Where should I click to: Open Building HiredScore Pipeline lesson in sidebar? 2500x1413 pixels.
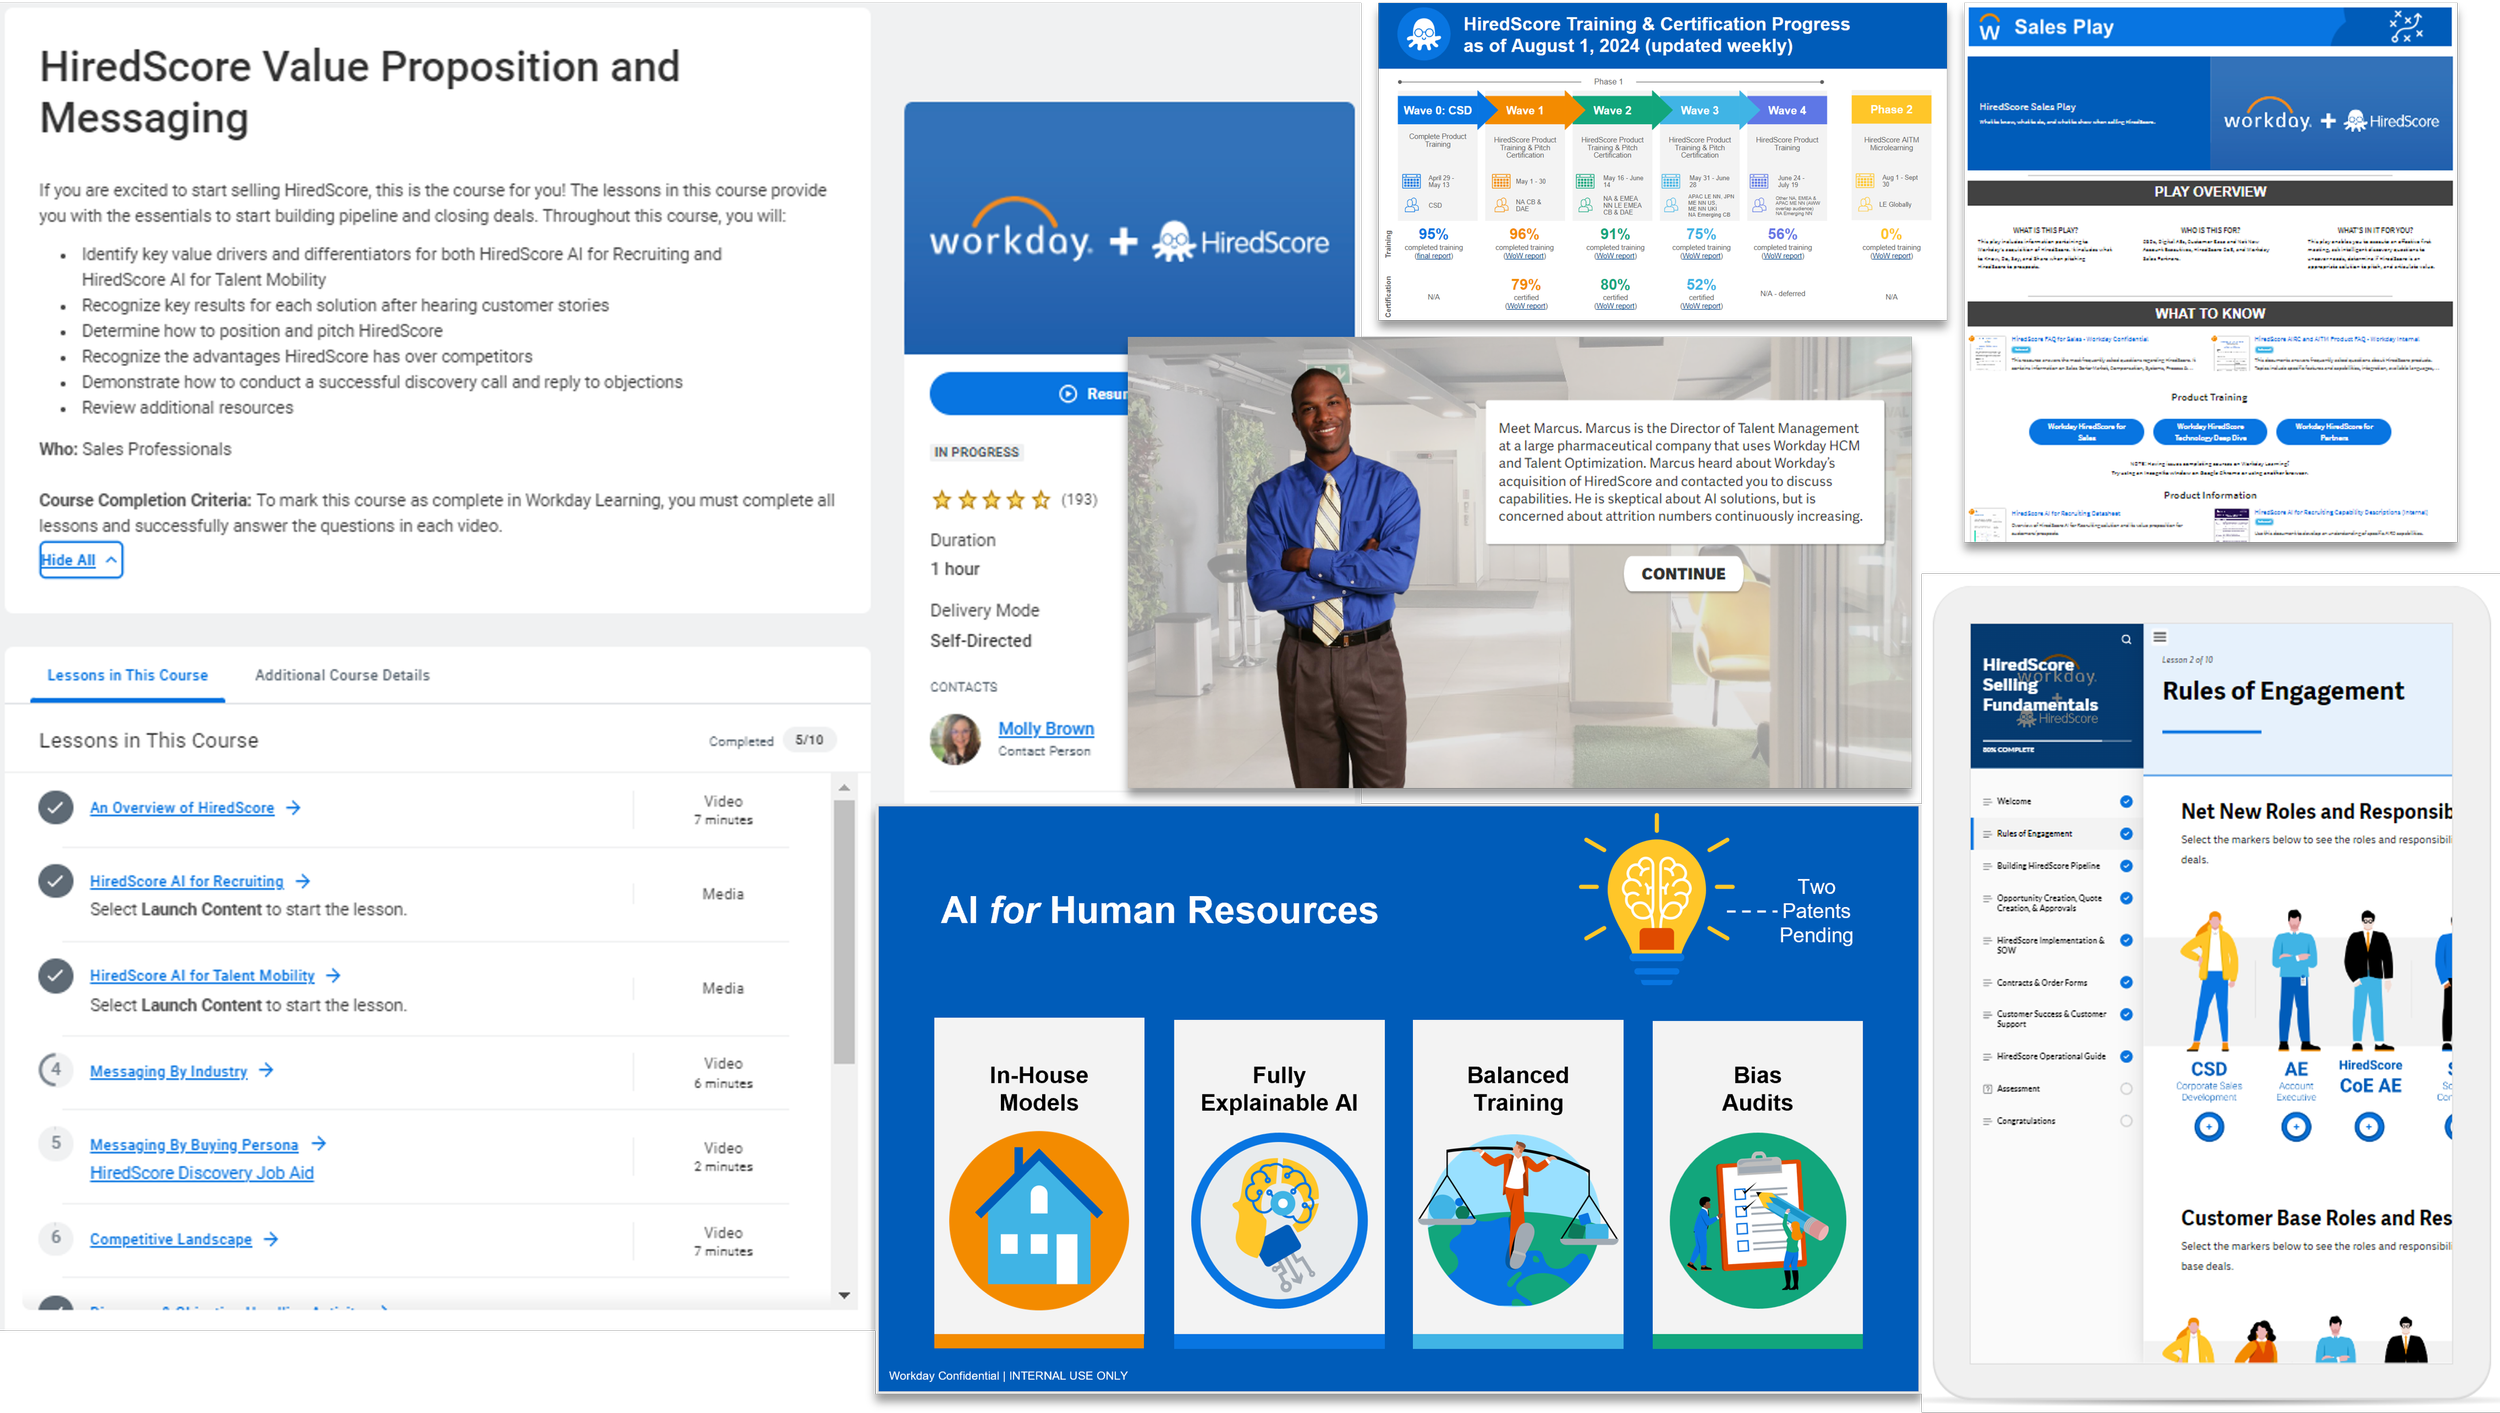pyautogui.click(x=2047, y=866)
